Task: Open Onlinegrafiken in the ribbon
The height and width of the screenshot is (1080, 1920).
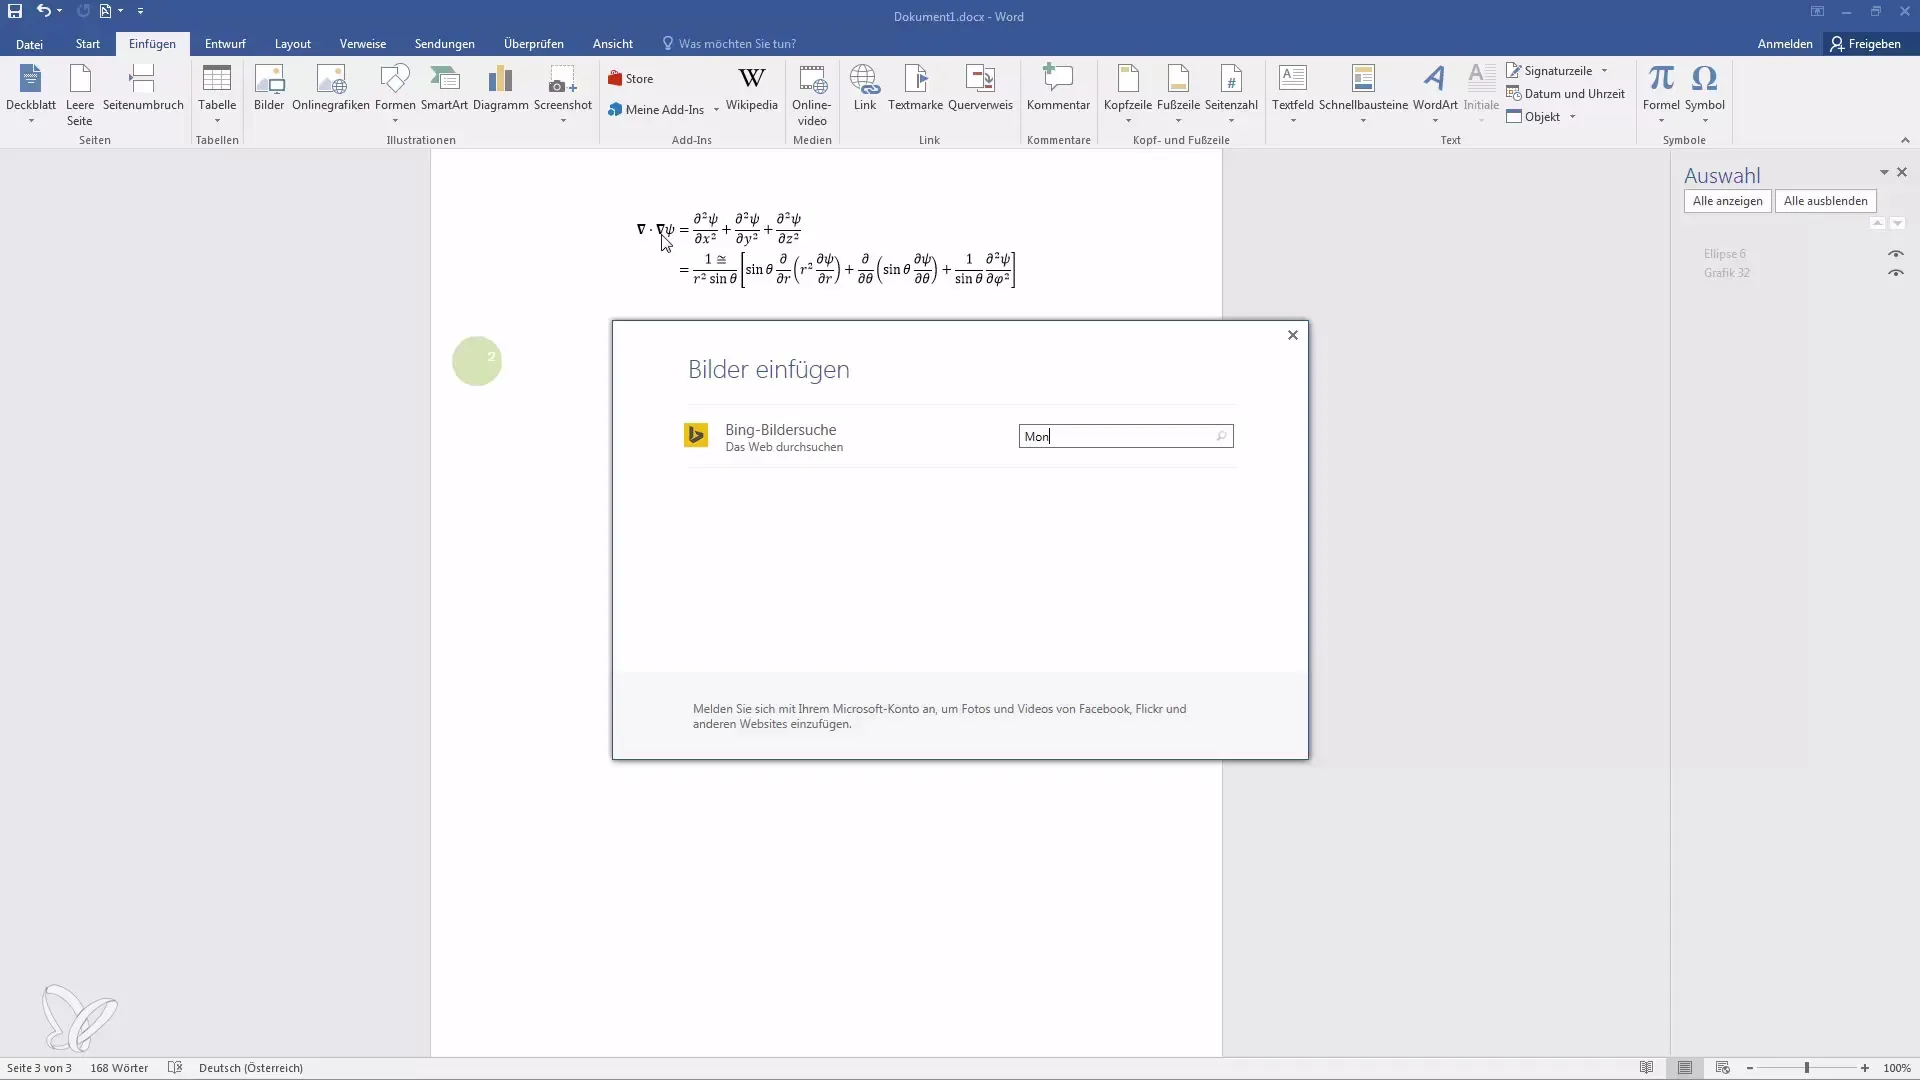Action: click(x=331, y=88)
